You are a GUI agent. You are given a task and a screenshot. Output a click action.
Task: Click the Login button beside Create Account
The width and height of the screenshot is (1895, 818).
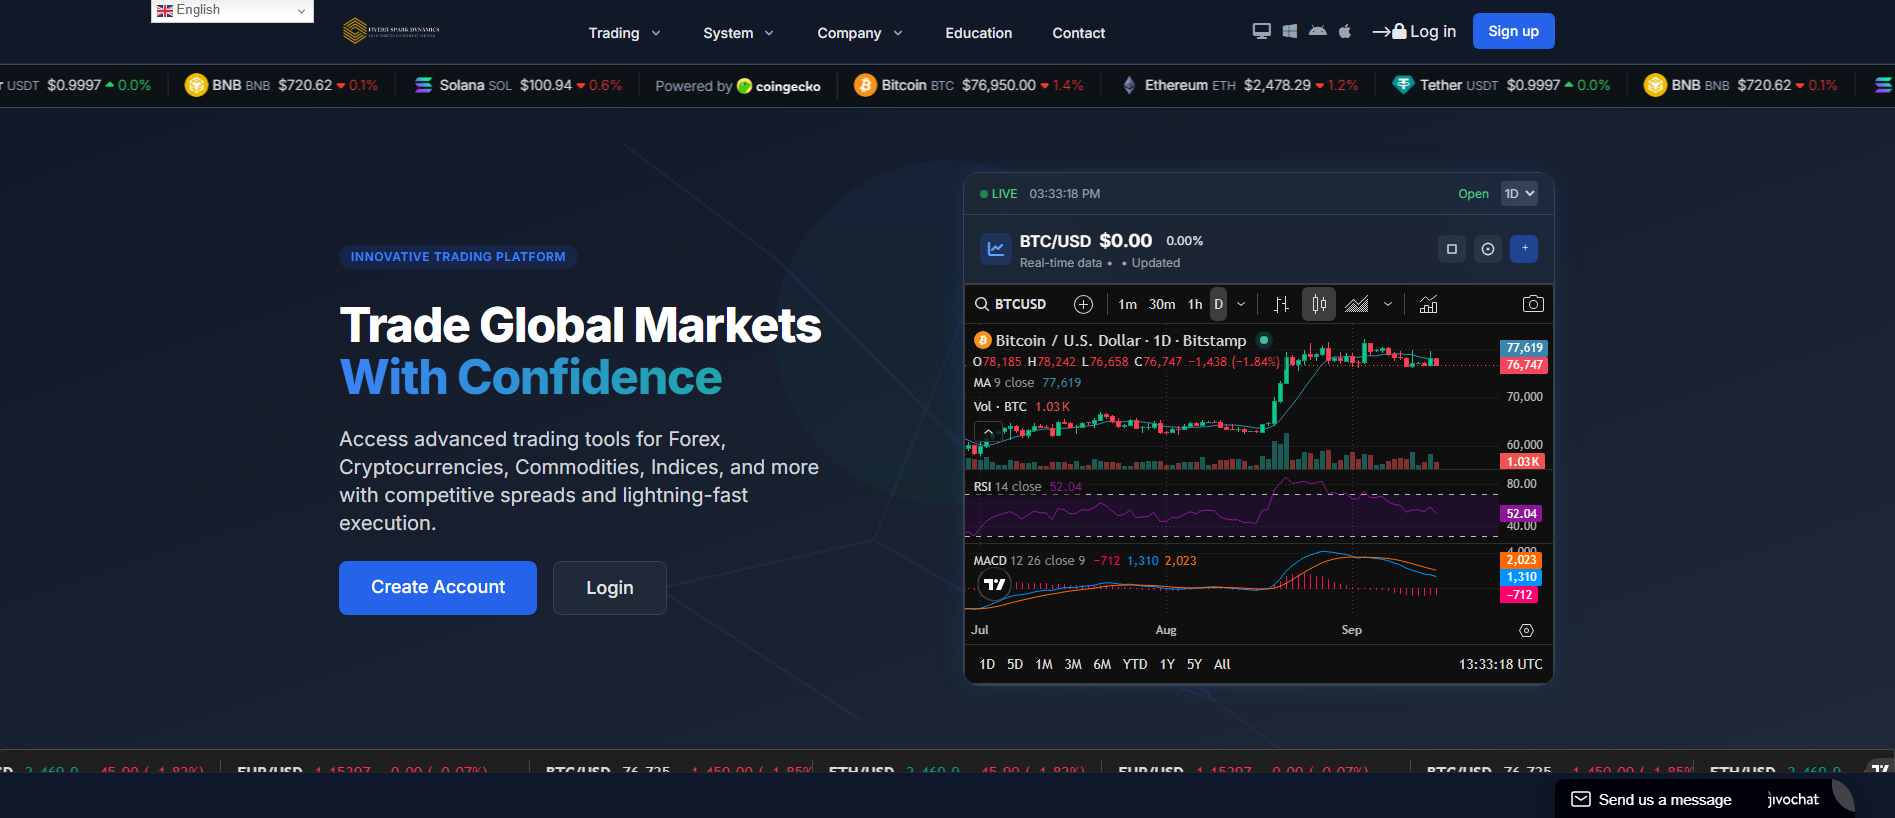[610, 588]
